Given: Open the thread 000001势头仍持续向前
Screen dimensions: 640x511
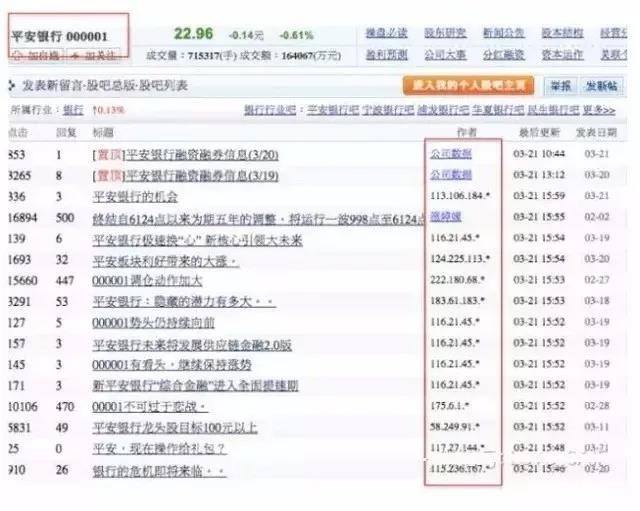Looking at the screenshot, I should point(153,323).
